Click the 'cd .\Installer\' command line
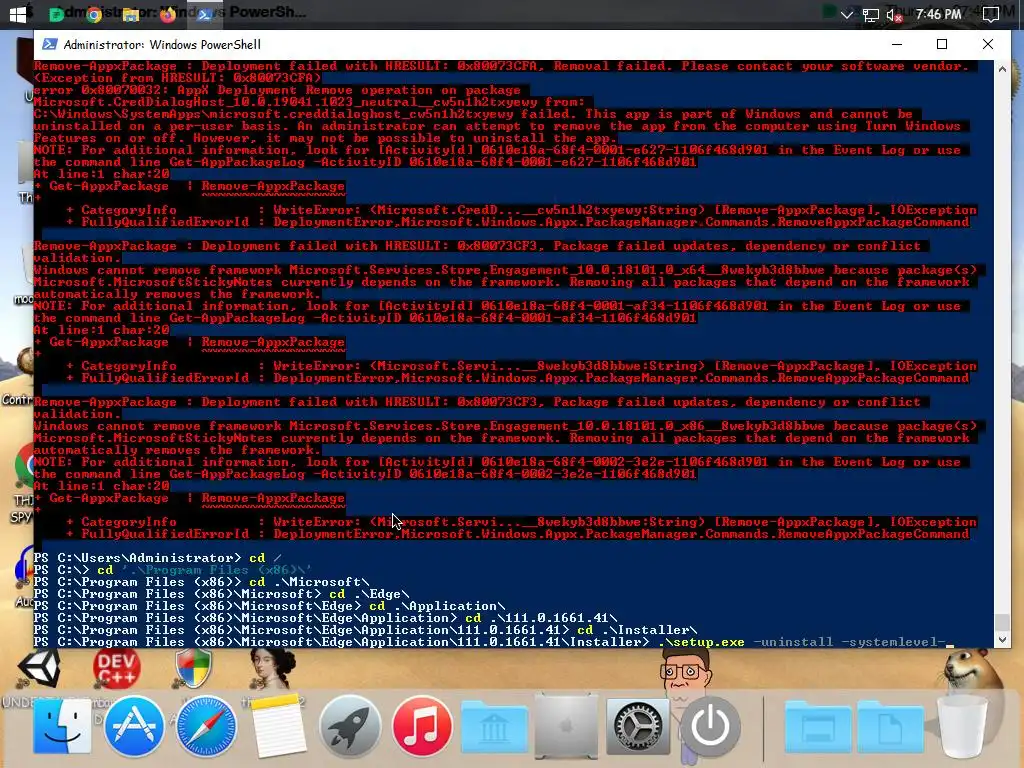Viewport: 1024px width, 768px height. point(637,630)
